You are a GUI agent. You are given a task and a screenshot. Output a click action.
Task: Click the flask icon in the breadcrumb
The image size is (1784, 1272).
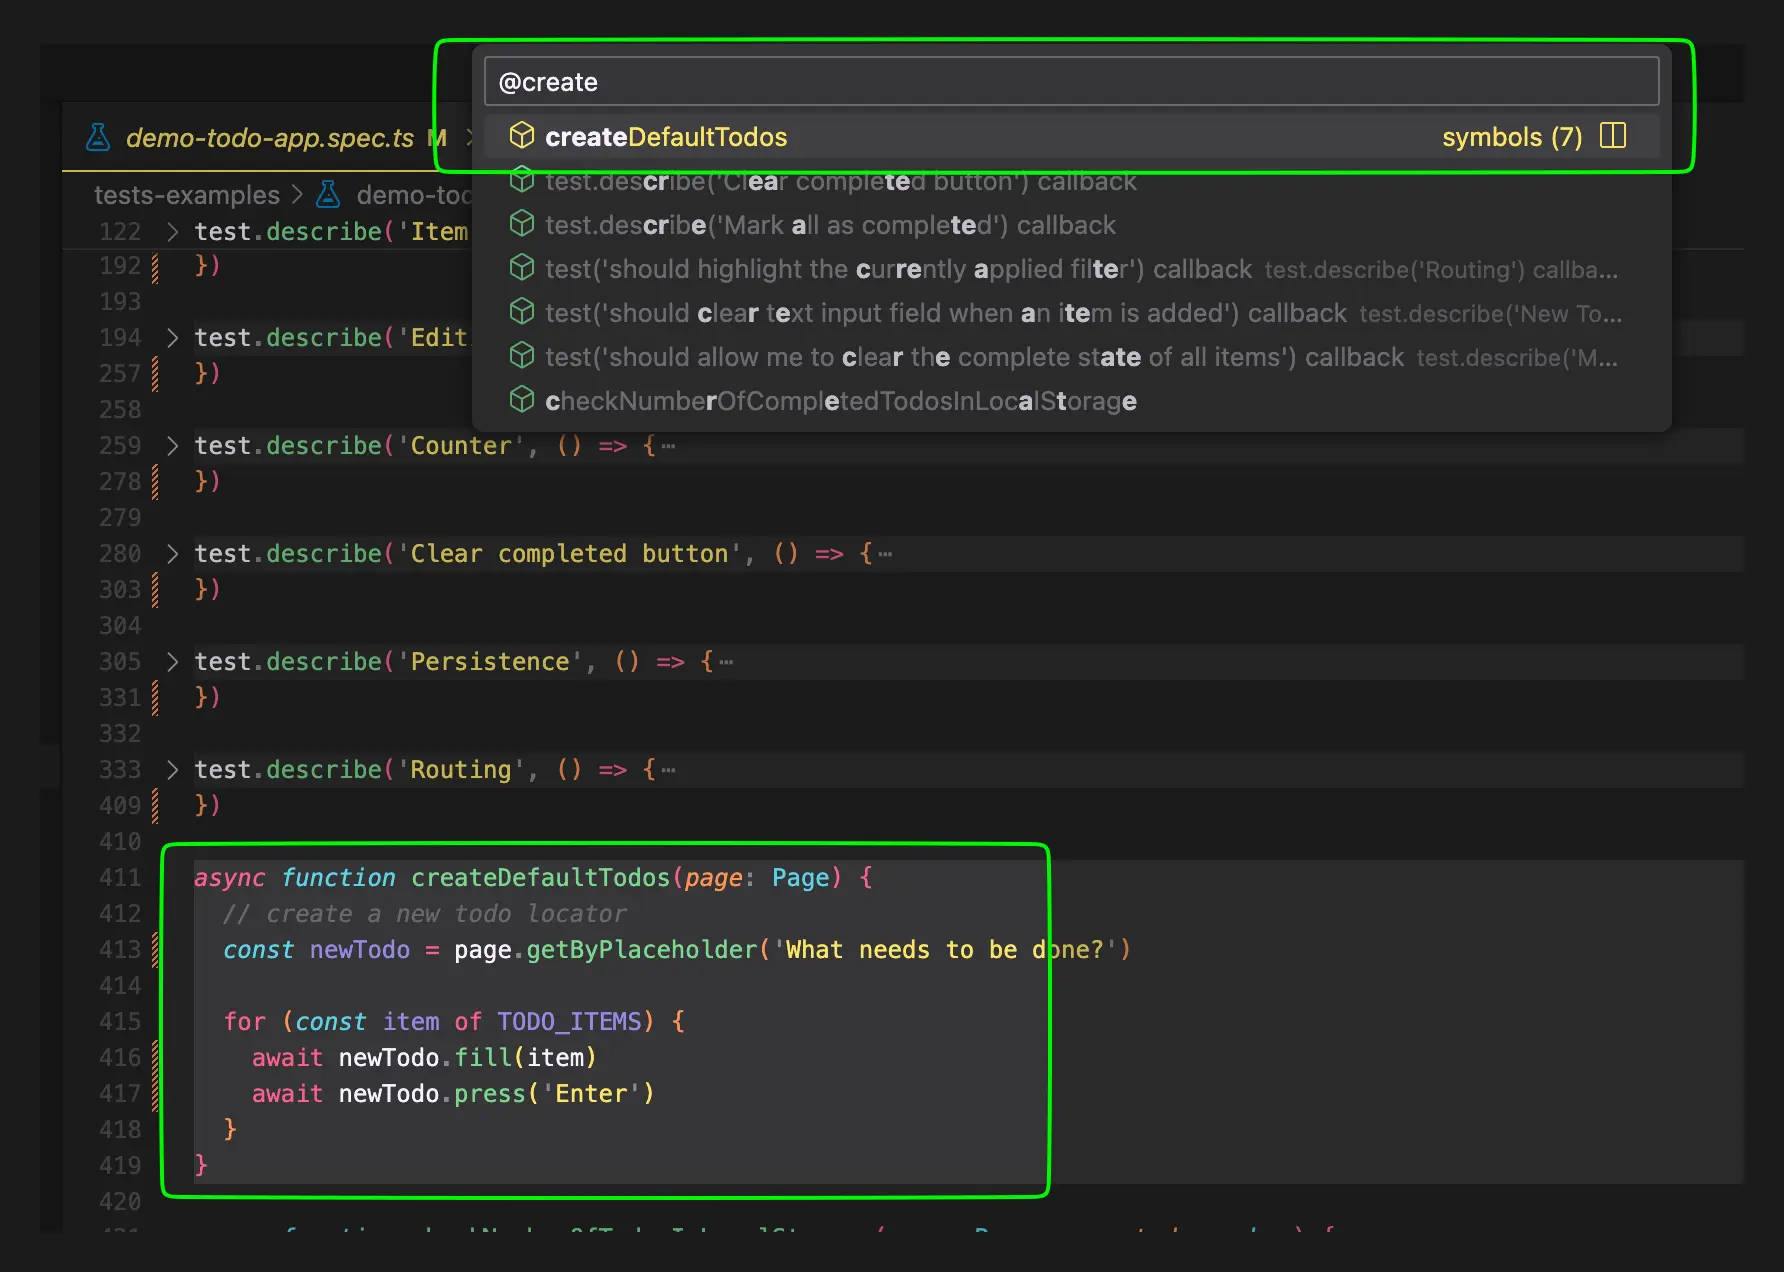pos(329,194)
